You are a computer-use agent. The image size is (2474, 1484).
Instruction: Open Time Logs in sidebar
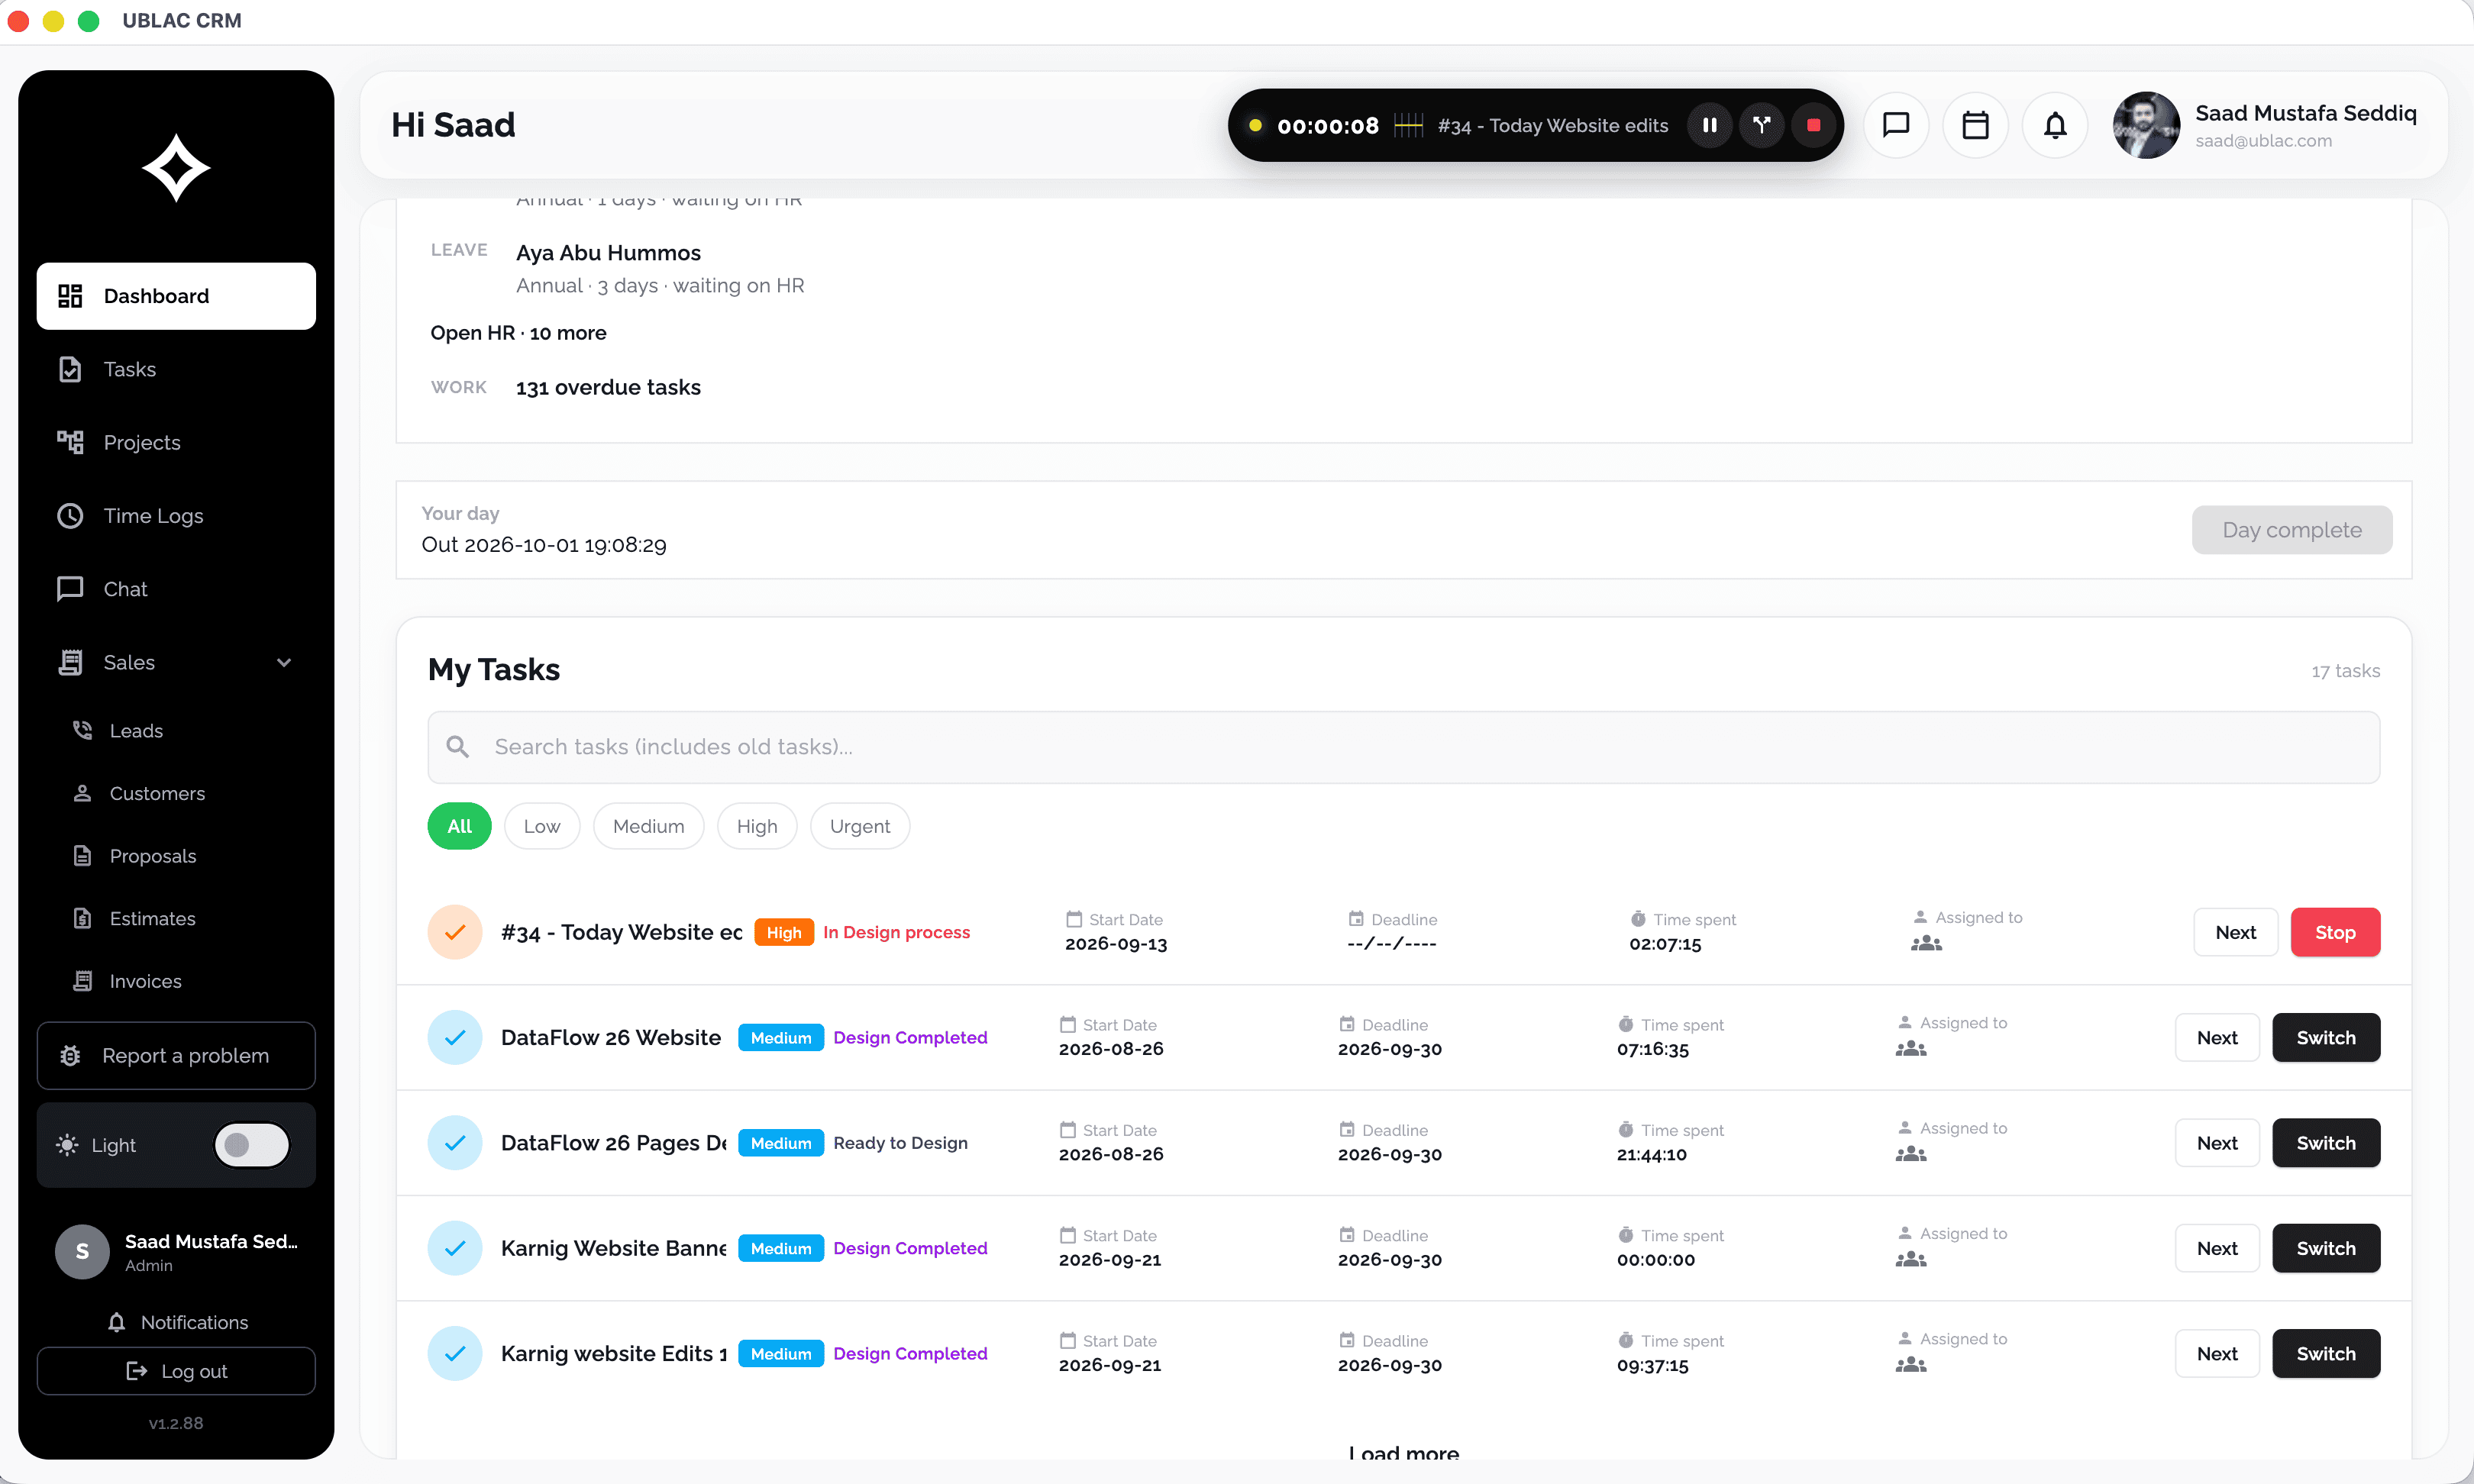pyautogui.click(x=176, y=516)
